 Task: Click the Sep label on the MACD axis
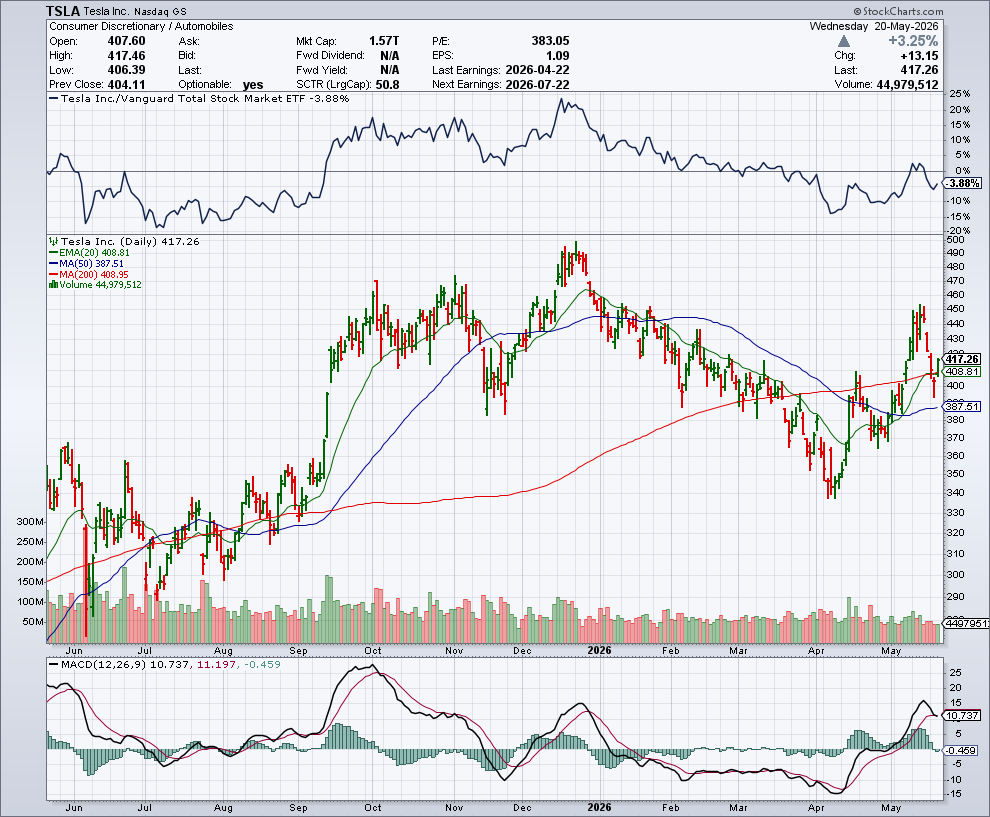coord(298,808)
